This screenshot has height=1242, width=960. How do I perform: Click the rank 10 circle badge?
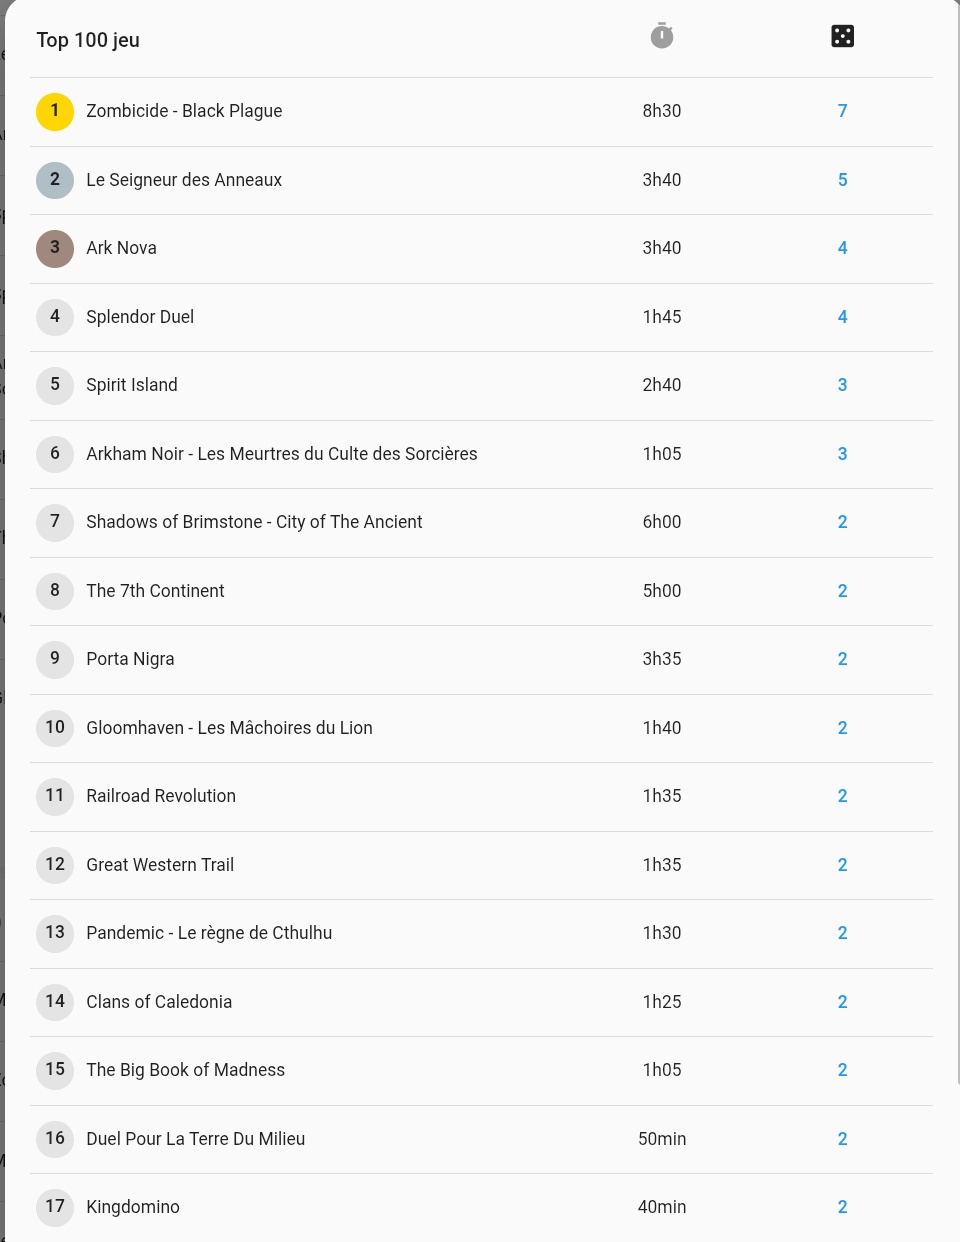point(55,728)
